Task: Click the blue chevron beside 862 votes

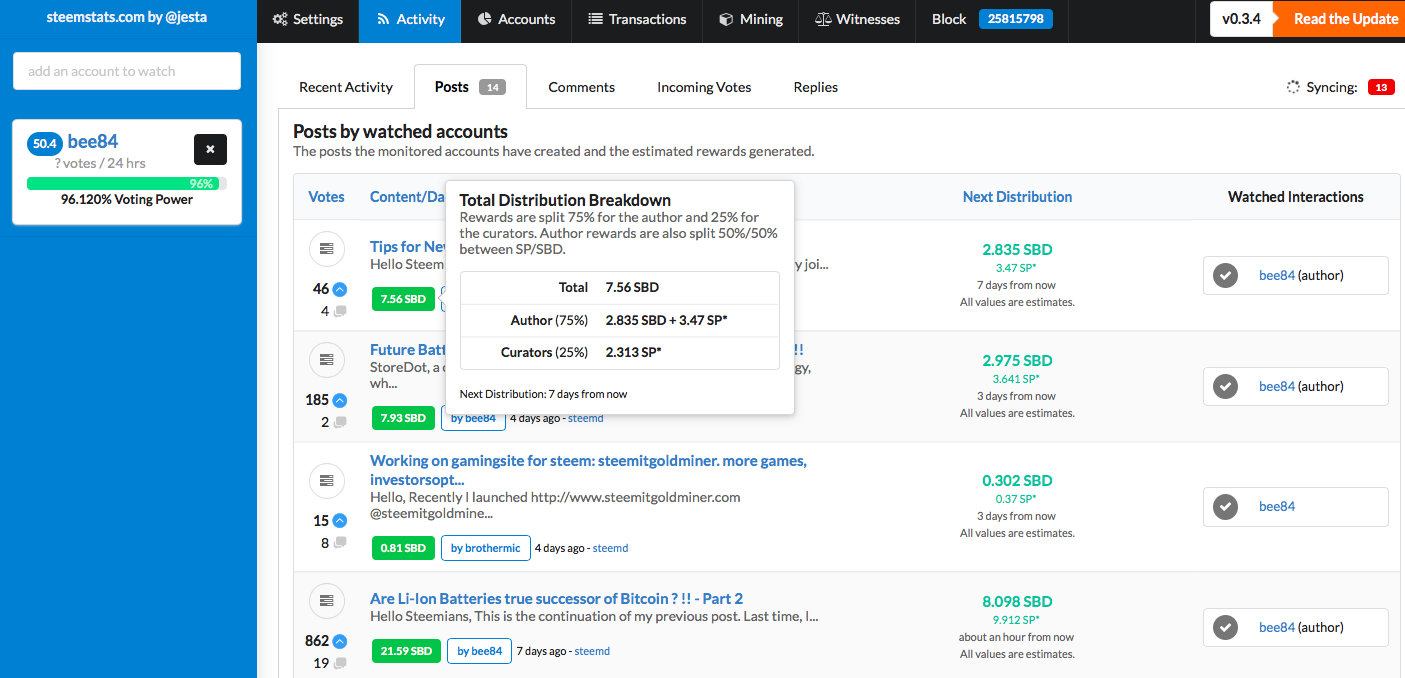Action: point(340,642)
